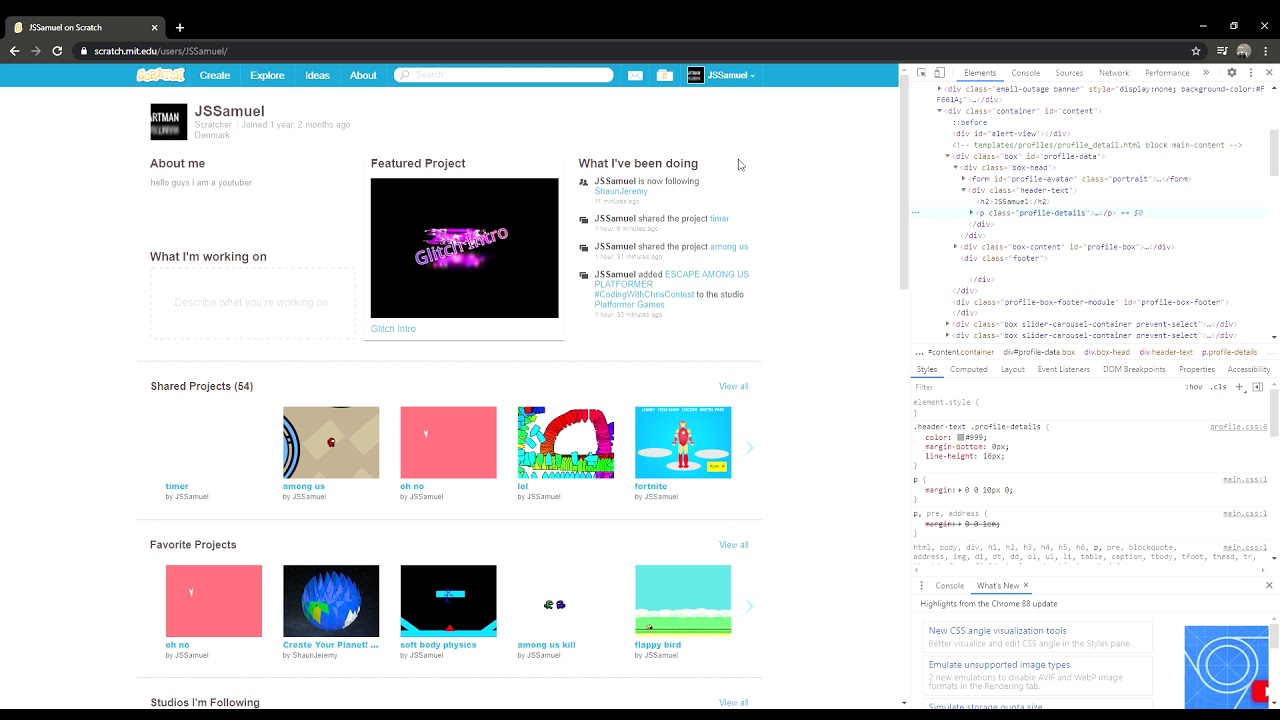Viewport: 1280px width, 720px height.
Task: Click the What I'm working on text box
Action: tap(252, 303)
